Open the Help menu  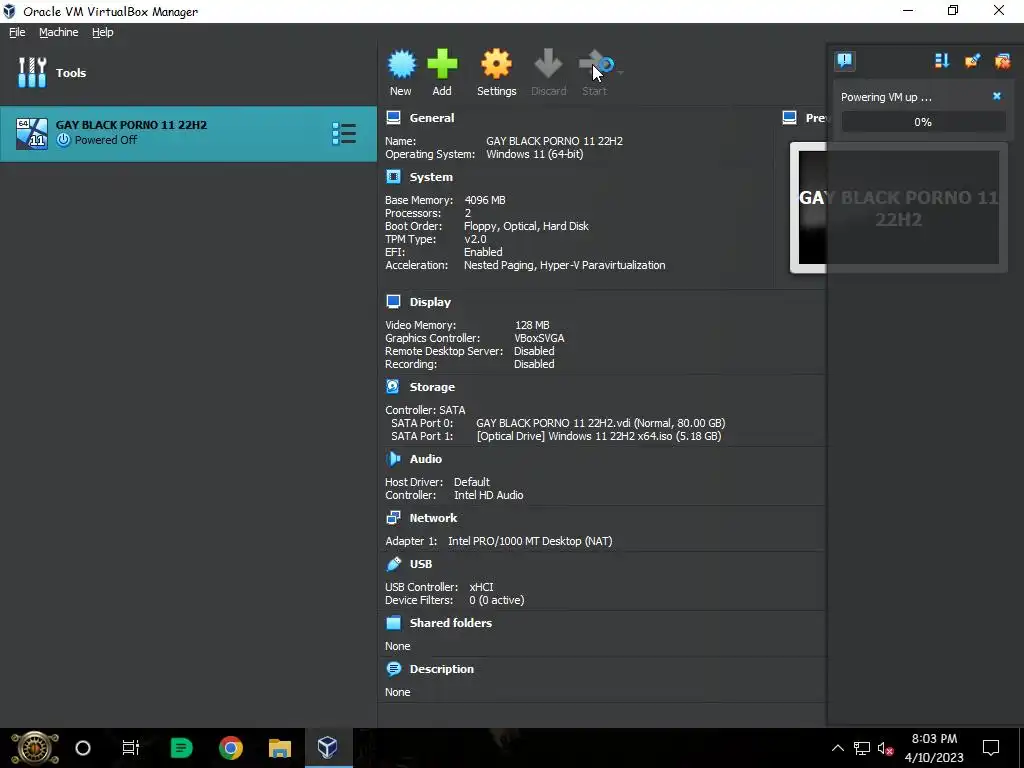[x=103, y=32]
